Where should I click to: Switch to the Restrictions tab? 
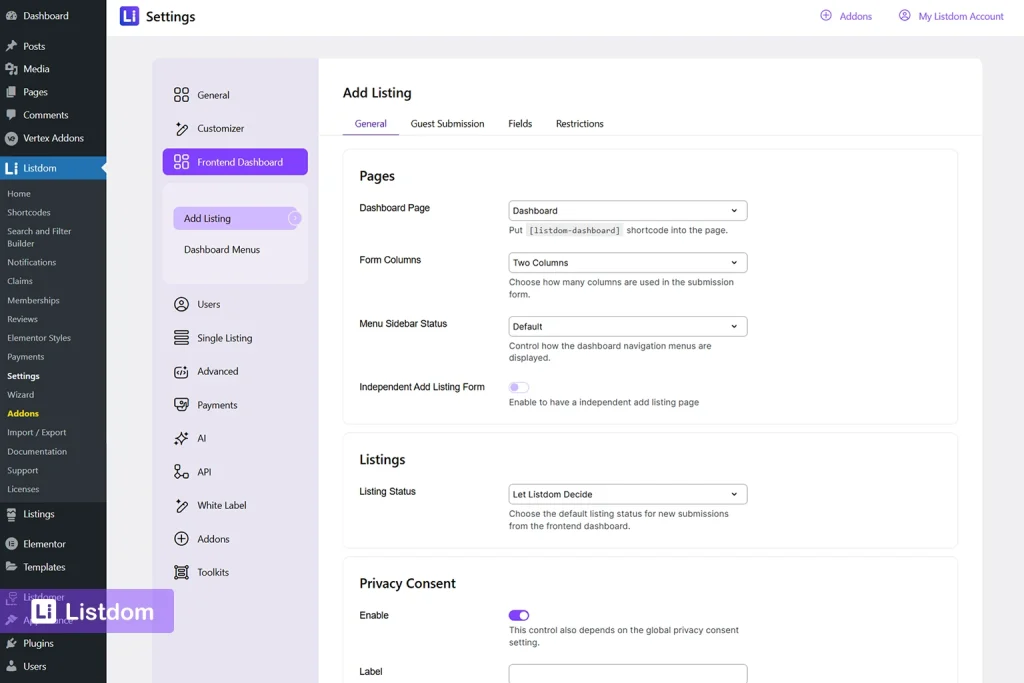click(579, 123)
